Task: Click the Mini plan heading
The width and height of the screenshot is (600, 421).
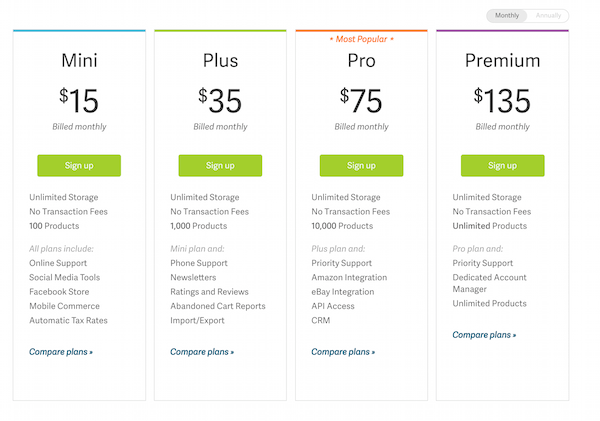Action: pos(79,61)
